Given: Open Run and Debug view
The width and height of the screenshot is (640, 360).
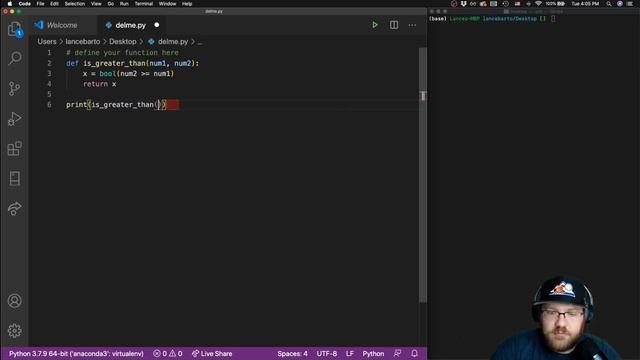Looking at the screenshot, I should pos(15,119).
